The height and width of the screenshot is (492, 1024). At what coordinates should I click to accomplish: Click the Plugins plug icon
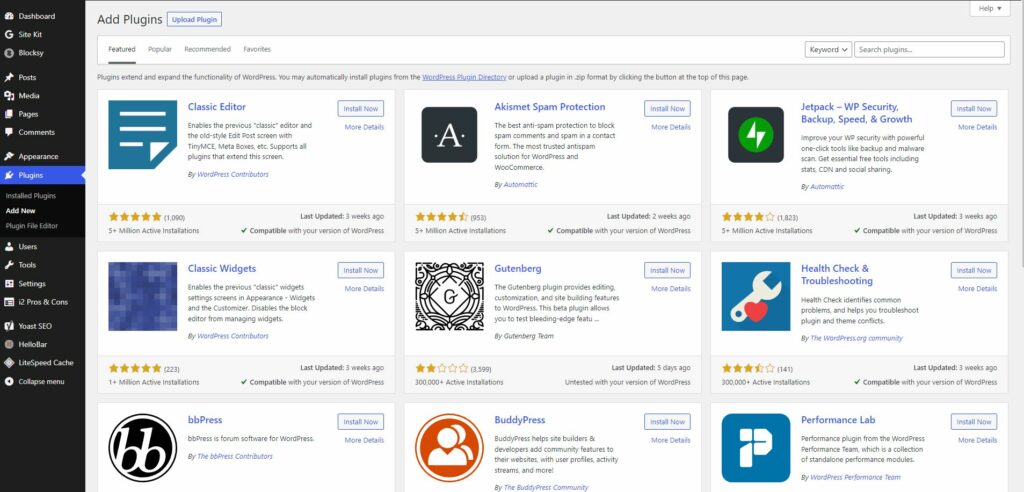9,175
